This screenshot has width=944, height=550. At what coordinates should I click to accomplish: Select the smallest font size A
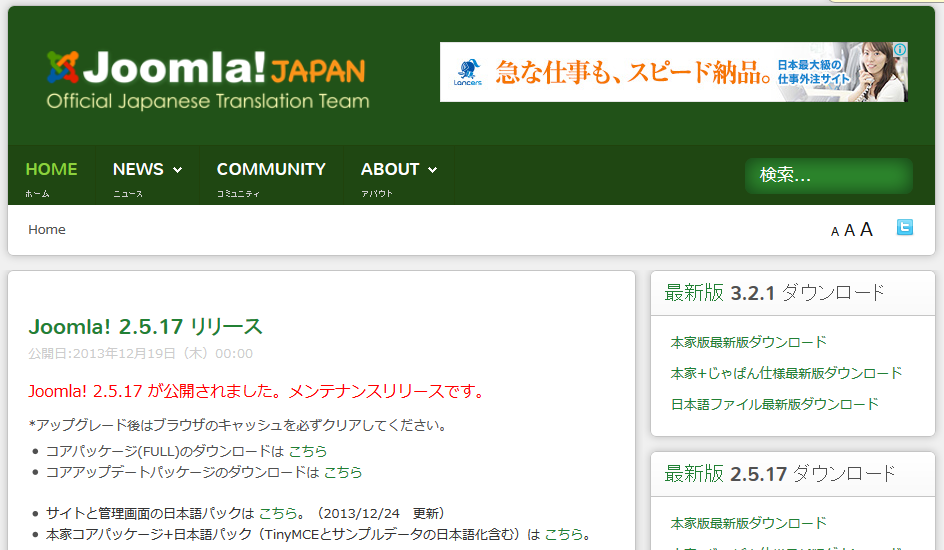pyautogui.click(x=834, y=232)
